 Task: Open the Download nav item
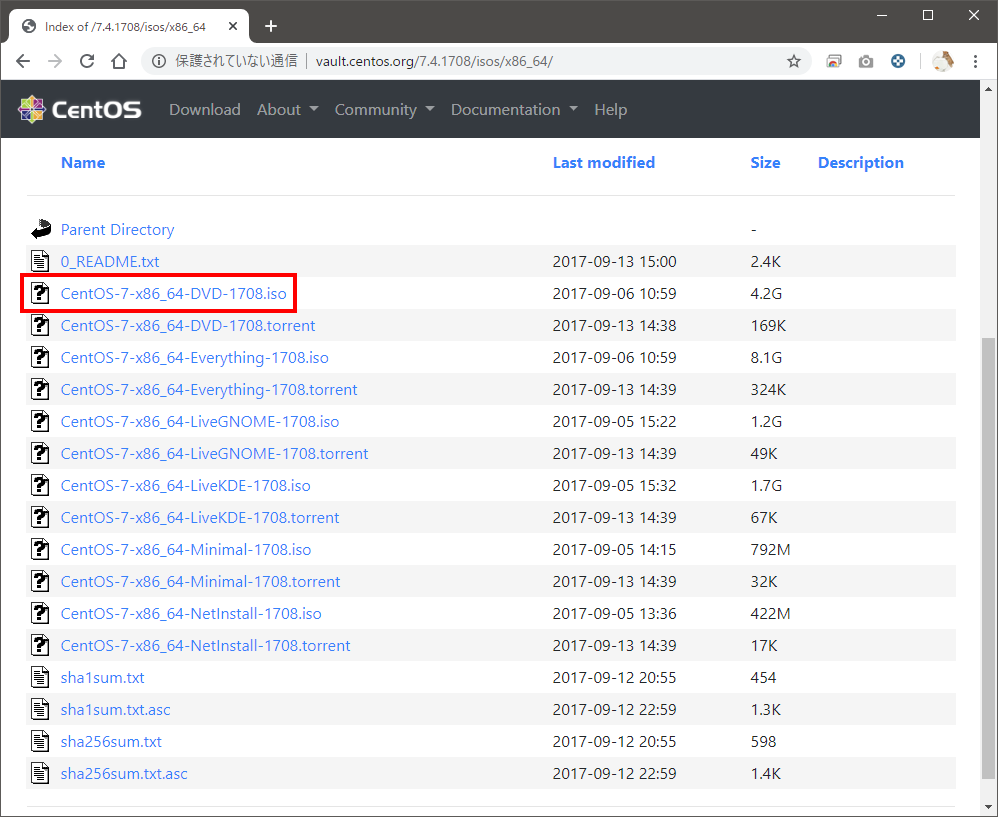coord(205,109)
